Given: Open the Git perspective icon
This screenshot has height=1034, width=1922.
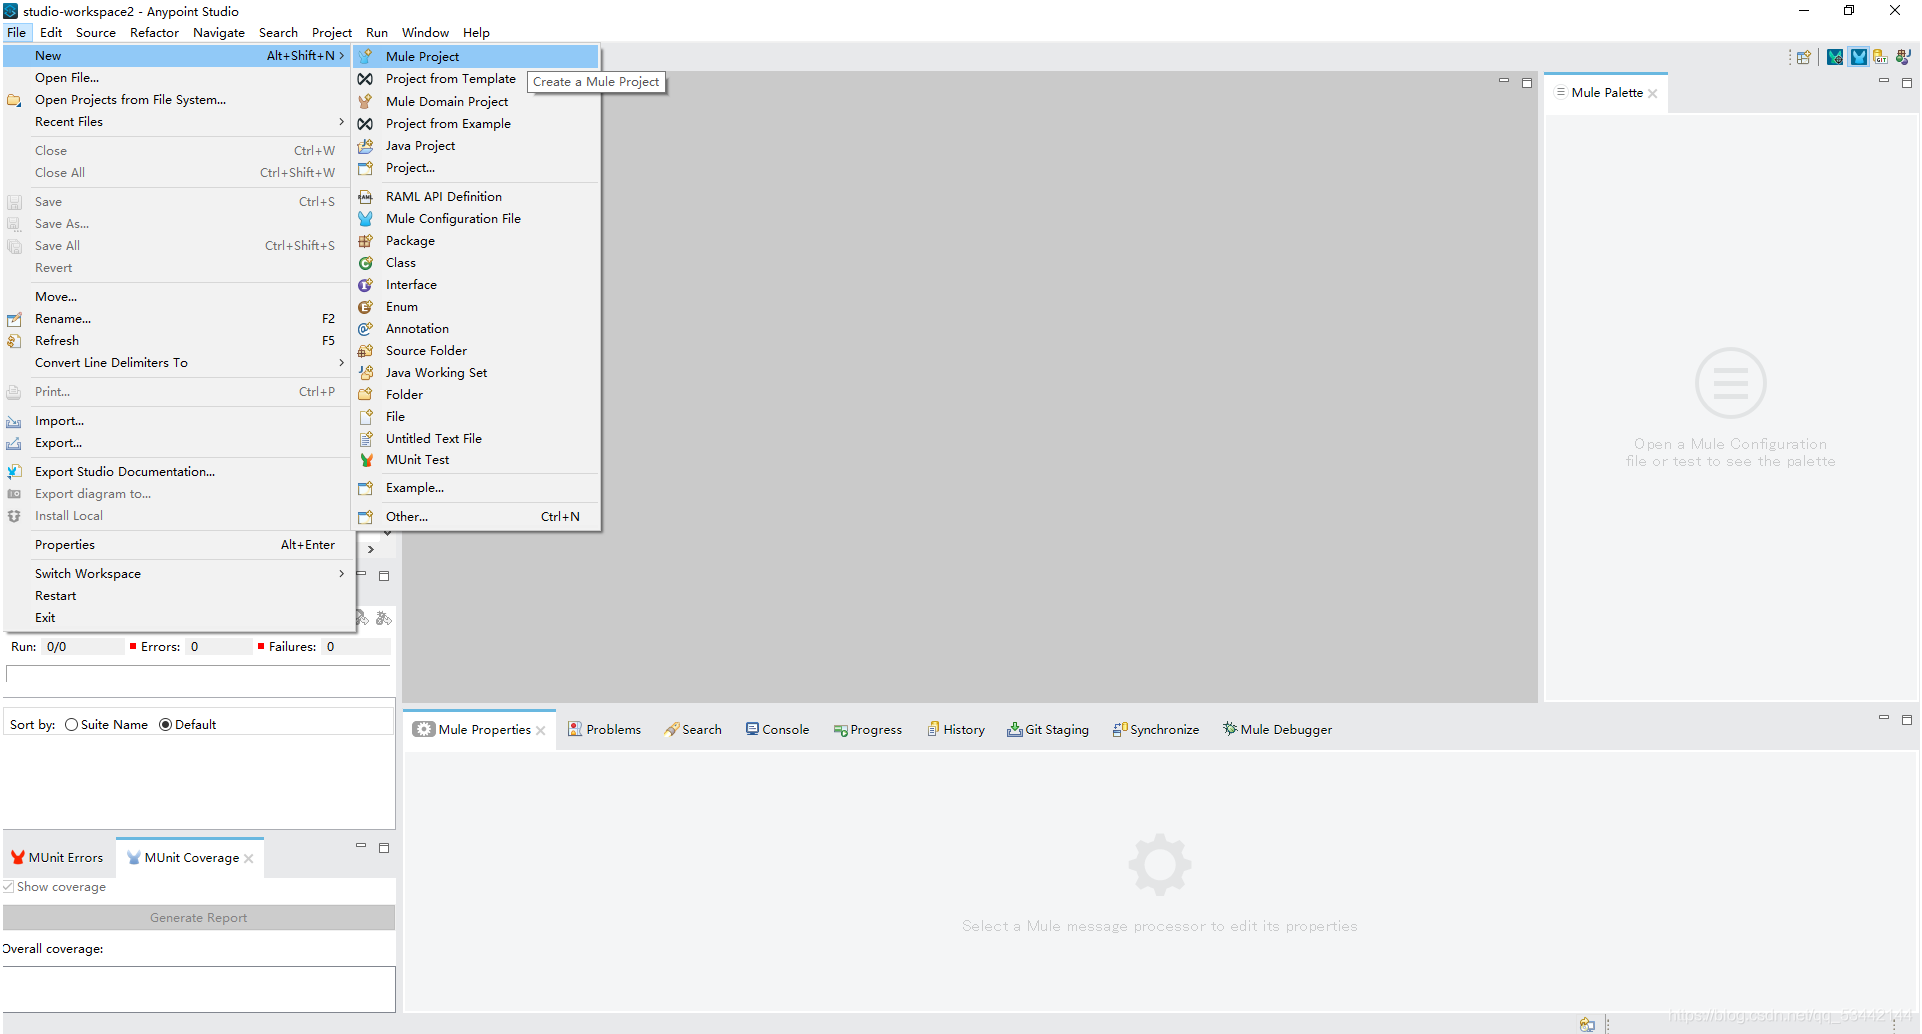Looking at the screenshot, I should pos(1880,57).
